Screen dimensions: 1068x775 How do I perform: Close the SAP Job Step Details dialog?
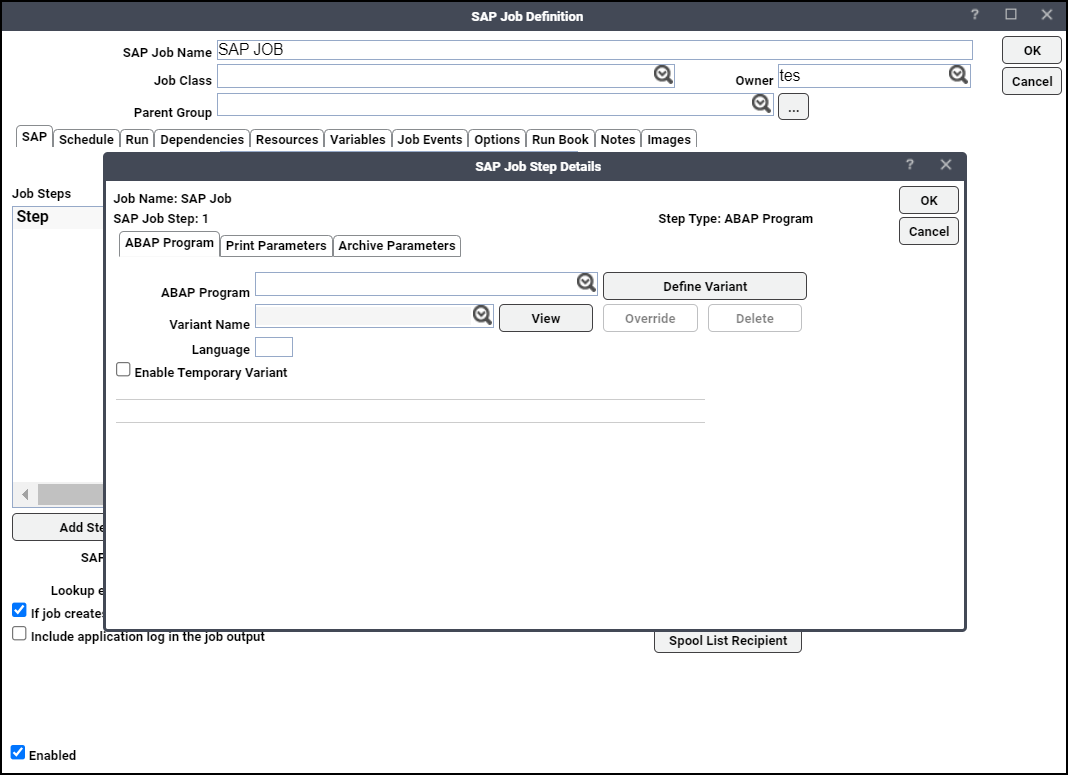pyautogui.click(x=945, y=164)
